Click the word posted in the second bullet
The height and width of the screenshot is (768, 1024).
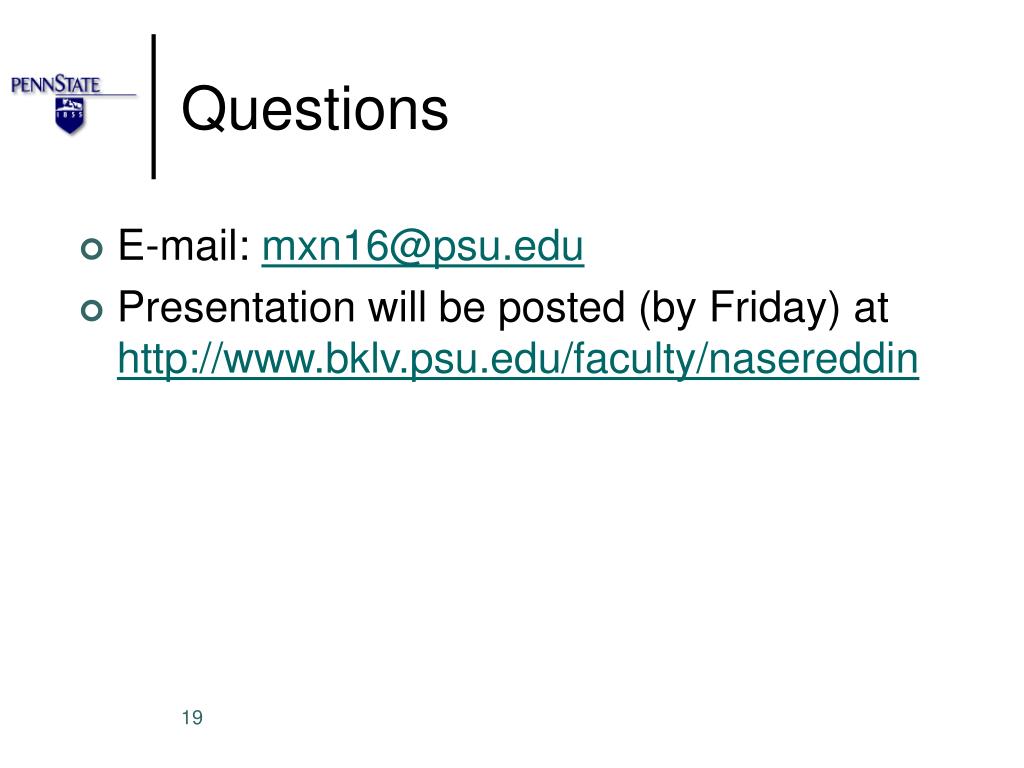pos(562,308)
